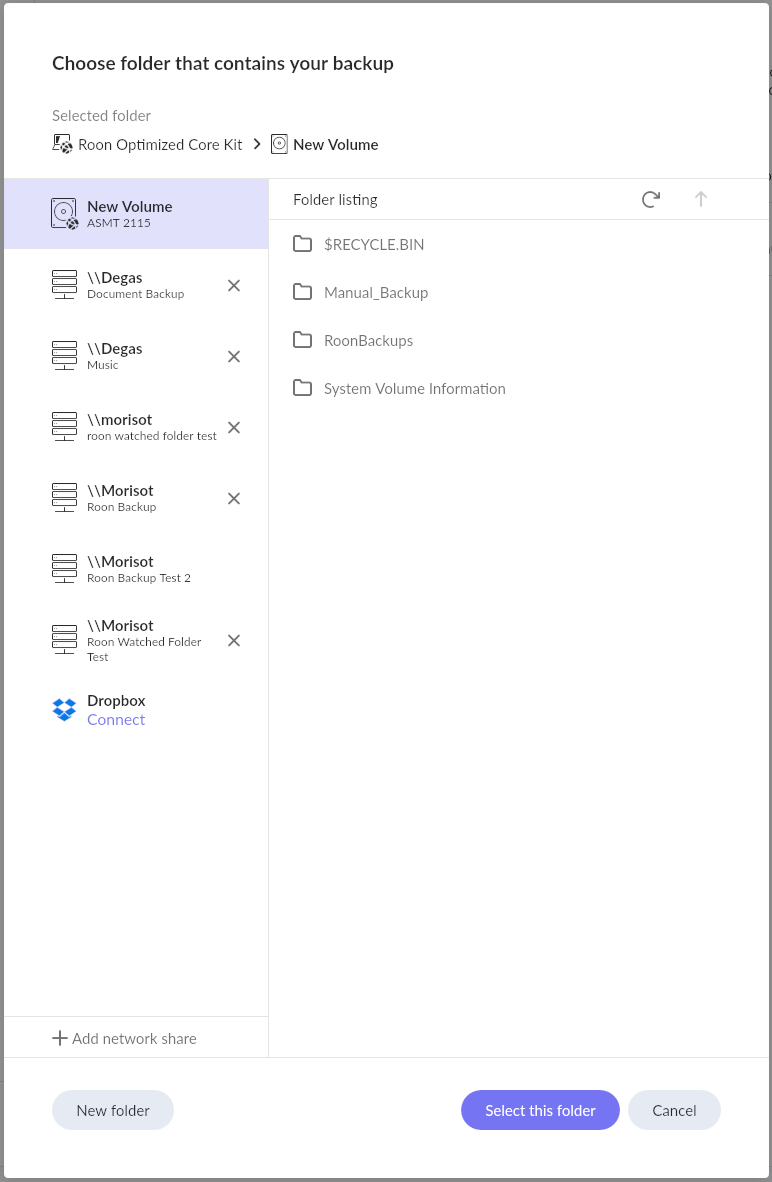Click Add network share
Viewport: 772px width, 1182px height.
(125, 1038)
